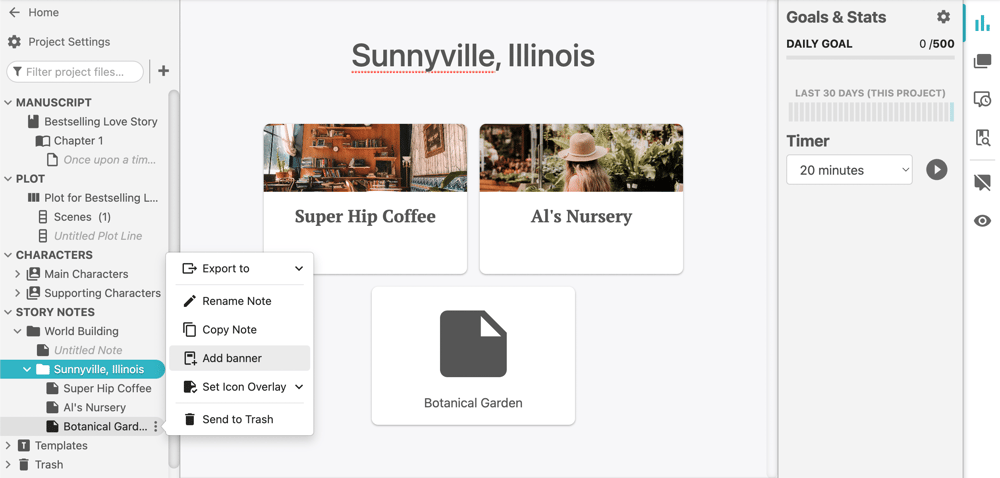This screenshot has height=478, width=1000.
Task: Open the Al's Nursery card
Action: [581, 199]
